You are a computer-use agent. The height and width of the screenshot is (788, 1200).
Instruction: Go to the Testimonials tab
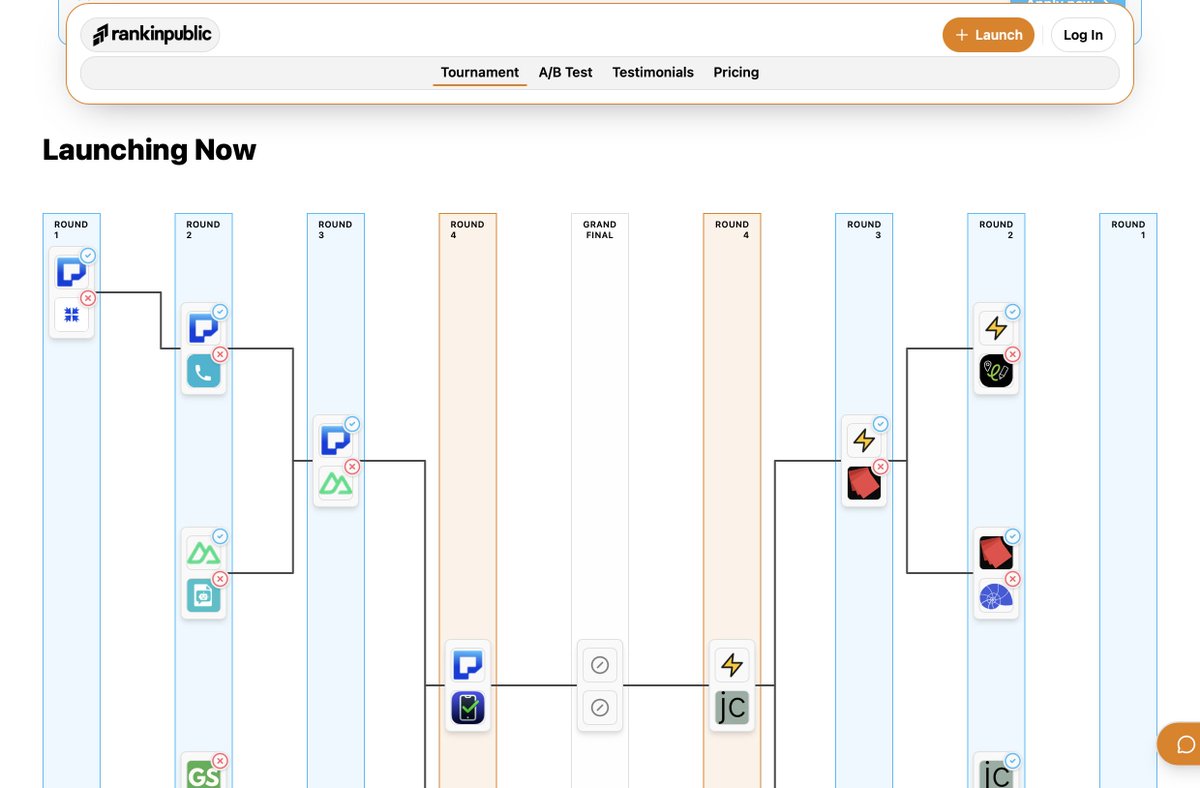click(x=653, y=72)
